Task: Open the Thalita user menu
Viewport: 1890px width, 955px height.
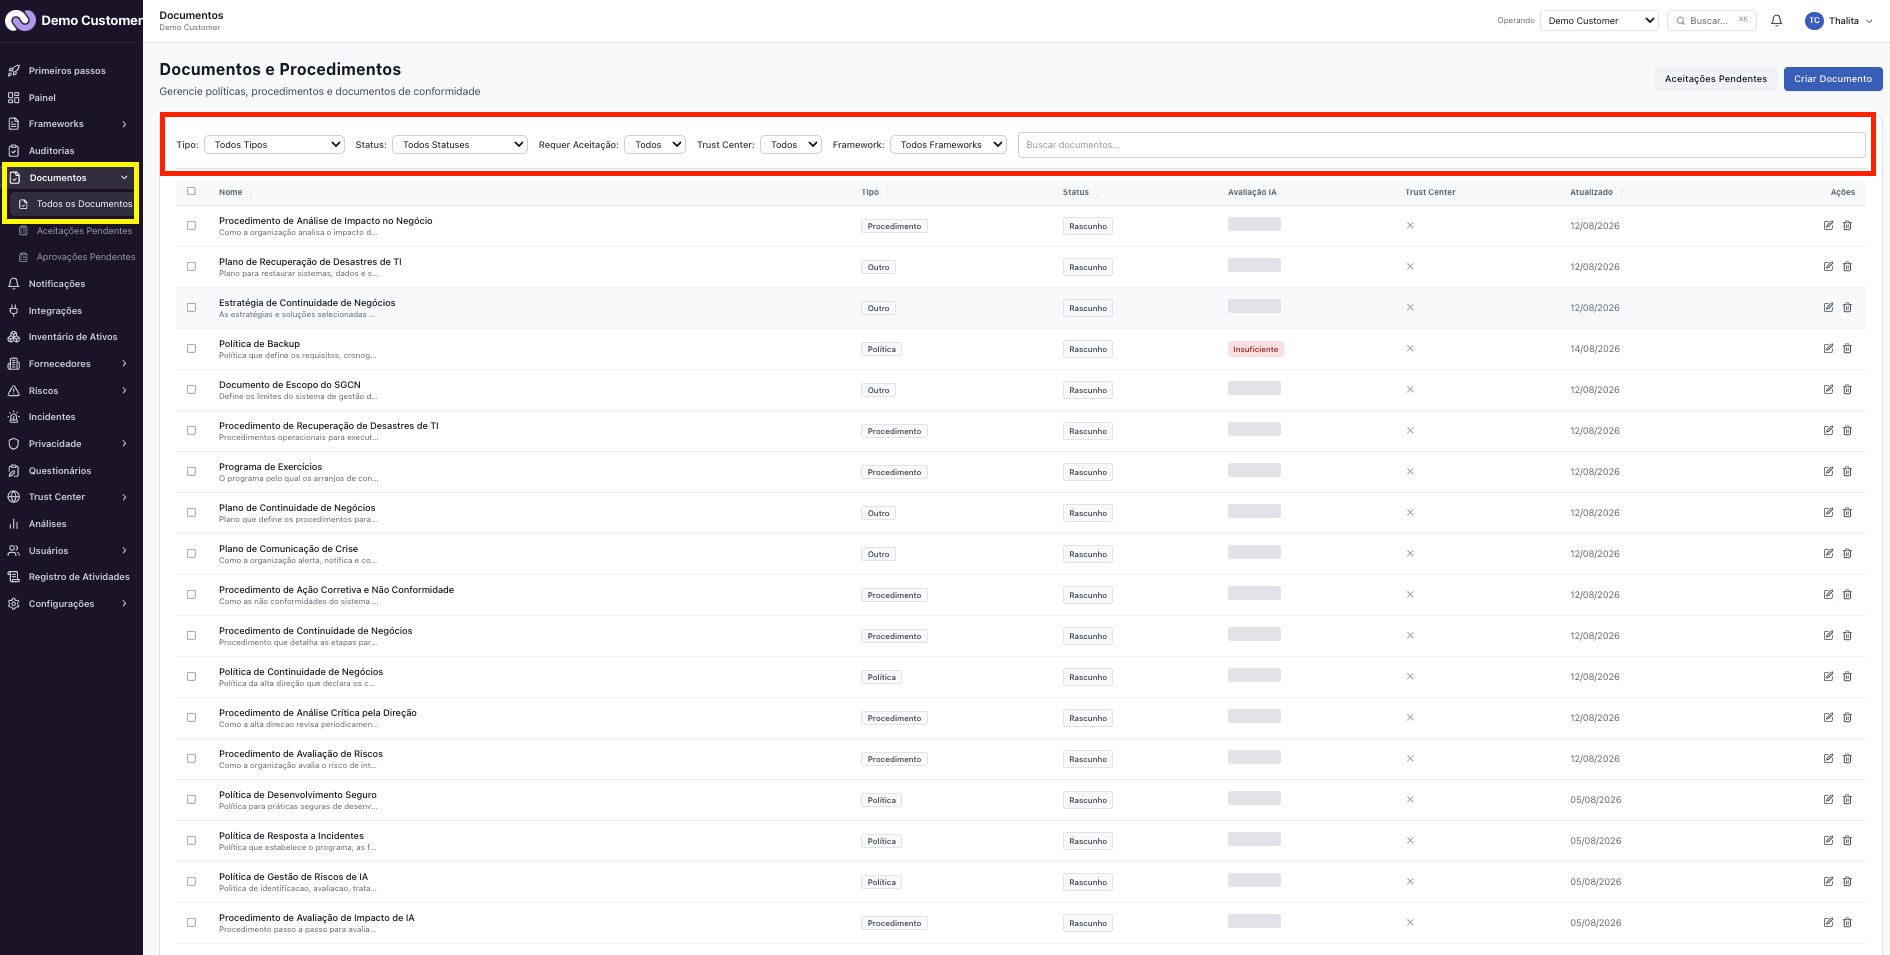Action: [1839, 20]
